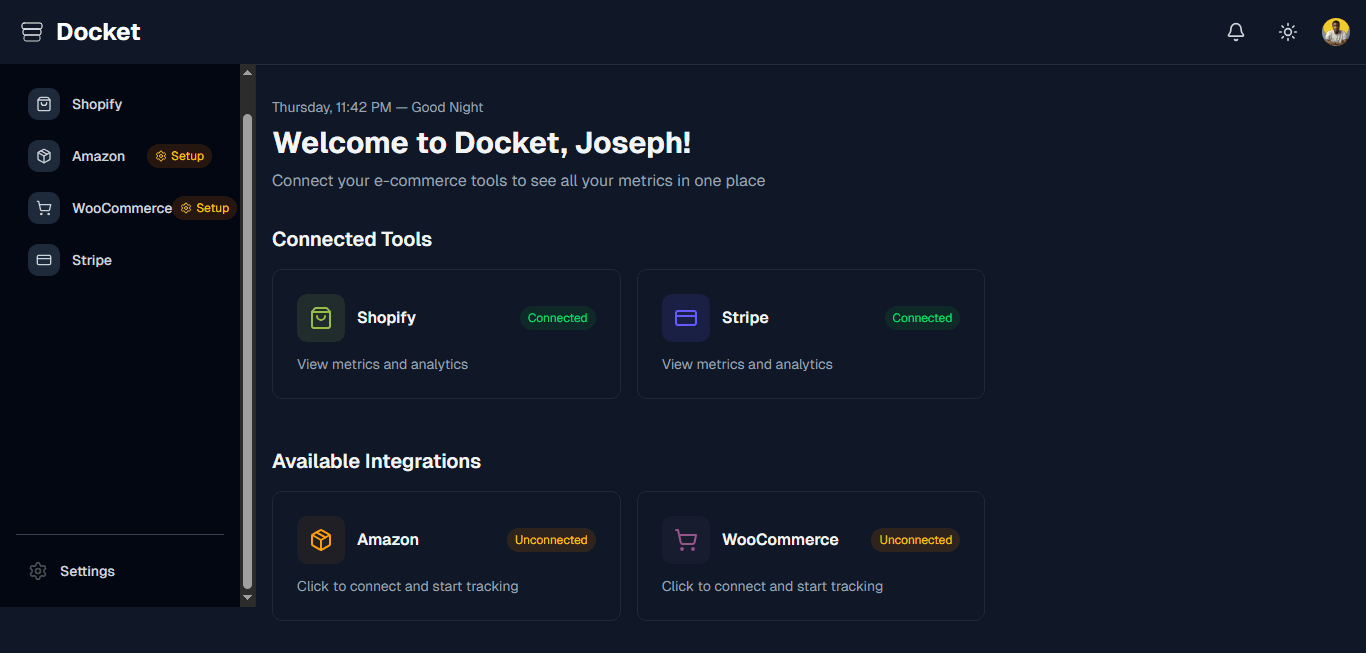Click the sidebar scrollbar down arrow
This screenshot has width=1366, height=653.
(247, 597)
